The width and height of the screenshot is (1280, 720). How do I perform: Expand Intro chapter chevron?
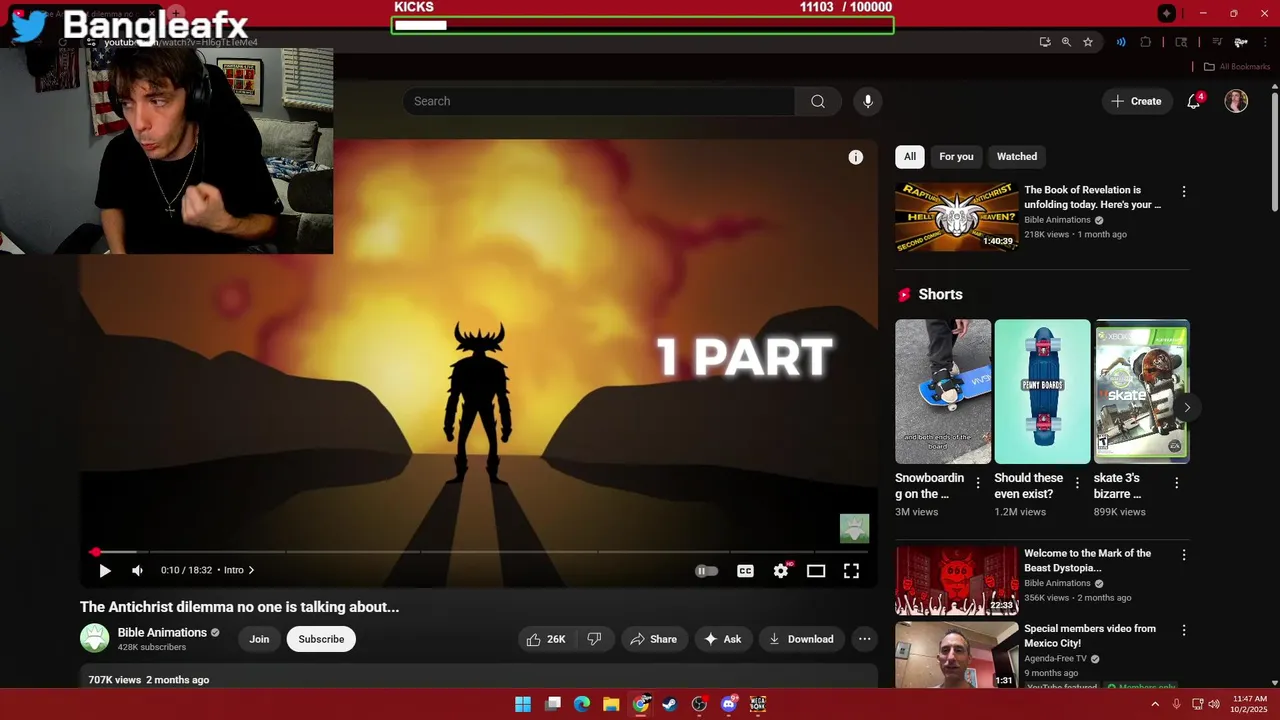(251, 570)
